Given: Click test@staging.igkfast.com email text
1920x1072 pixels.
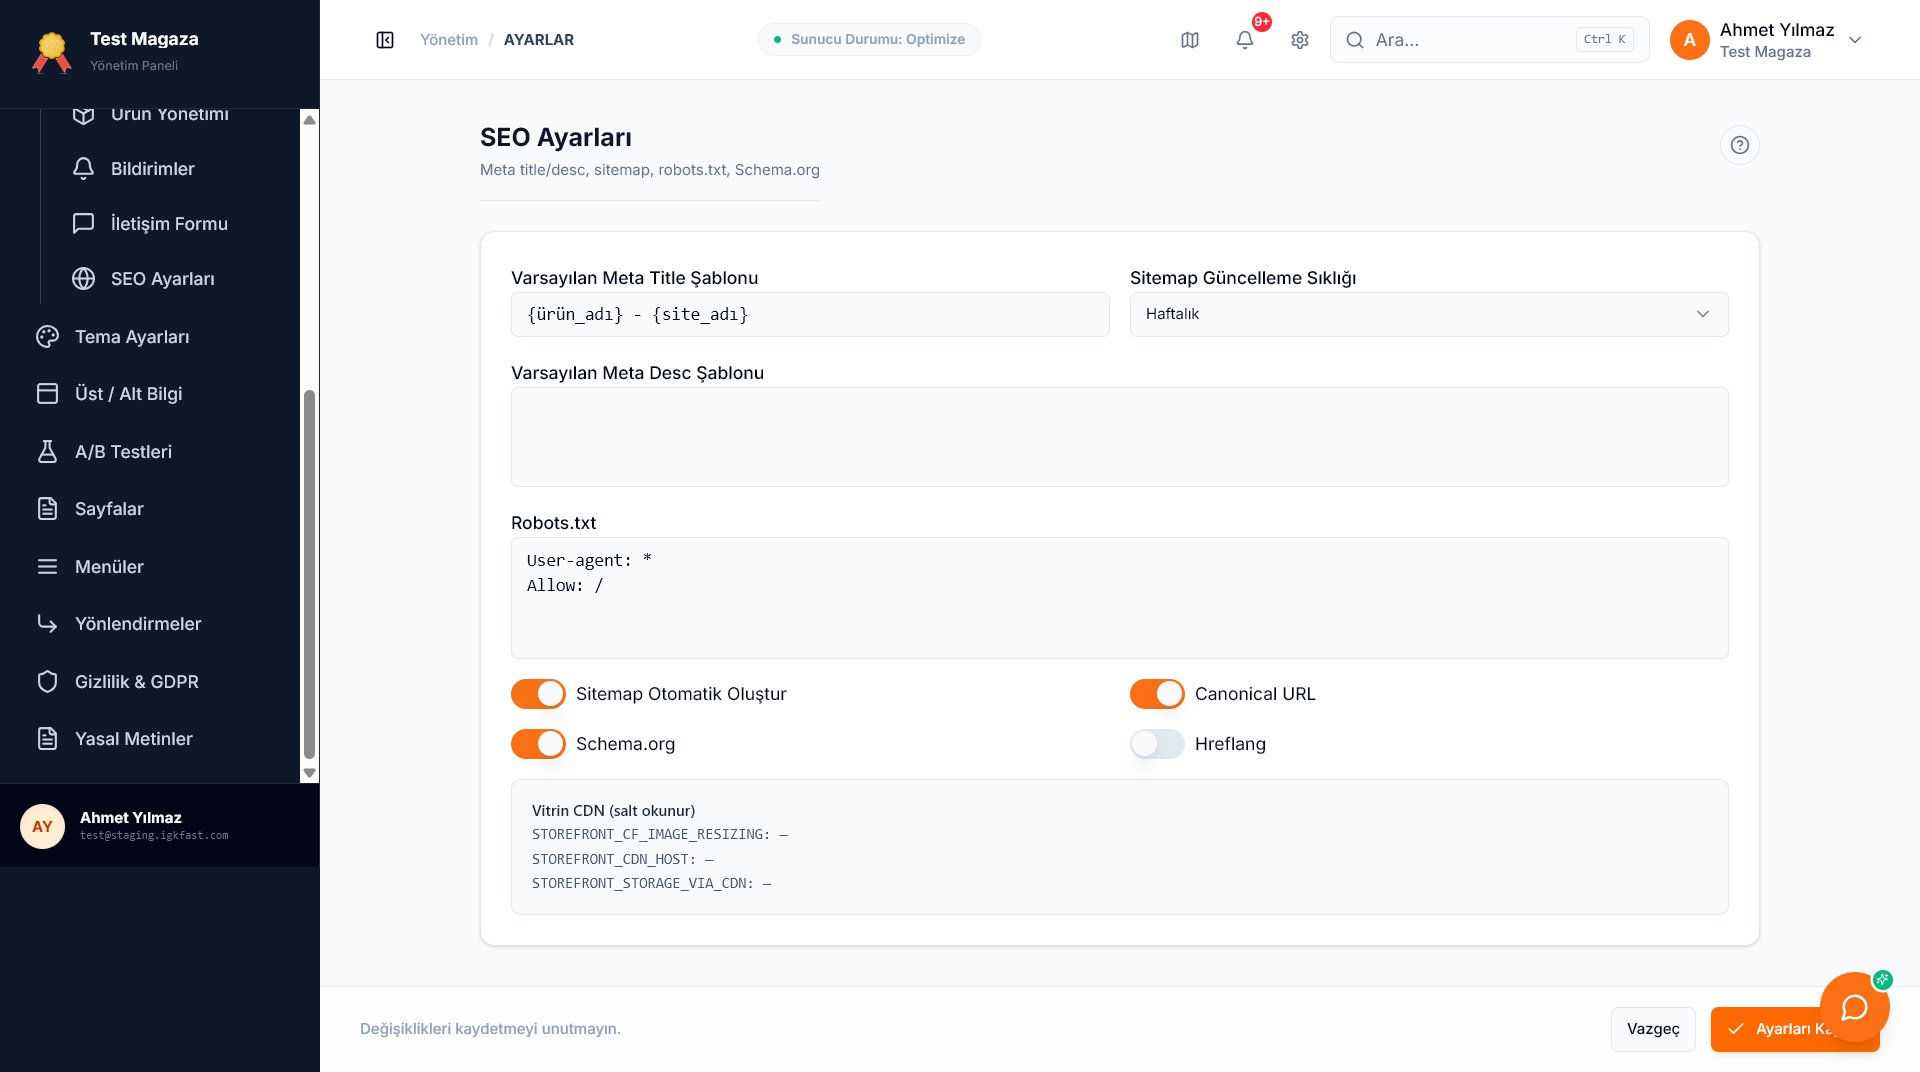Looking at the screenshot, I should click(x=154, y=836).
